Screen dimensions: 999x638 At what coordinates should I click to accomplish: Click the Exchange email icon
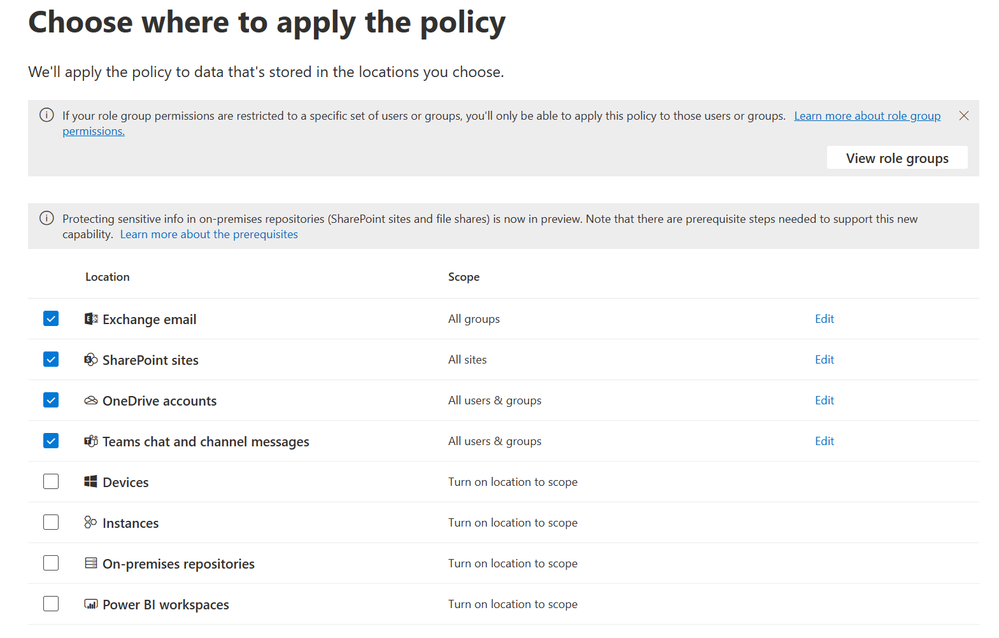[91, 319]
